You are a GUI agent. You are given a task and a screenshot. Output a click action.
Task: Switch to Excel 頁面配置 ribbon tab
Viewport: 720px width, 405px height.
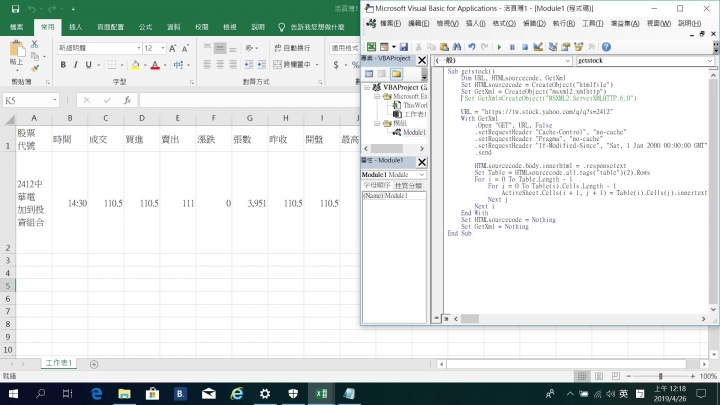click(110, 27)
